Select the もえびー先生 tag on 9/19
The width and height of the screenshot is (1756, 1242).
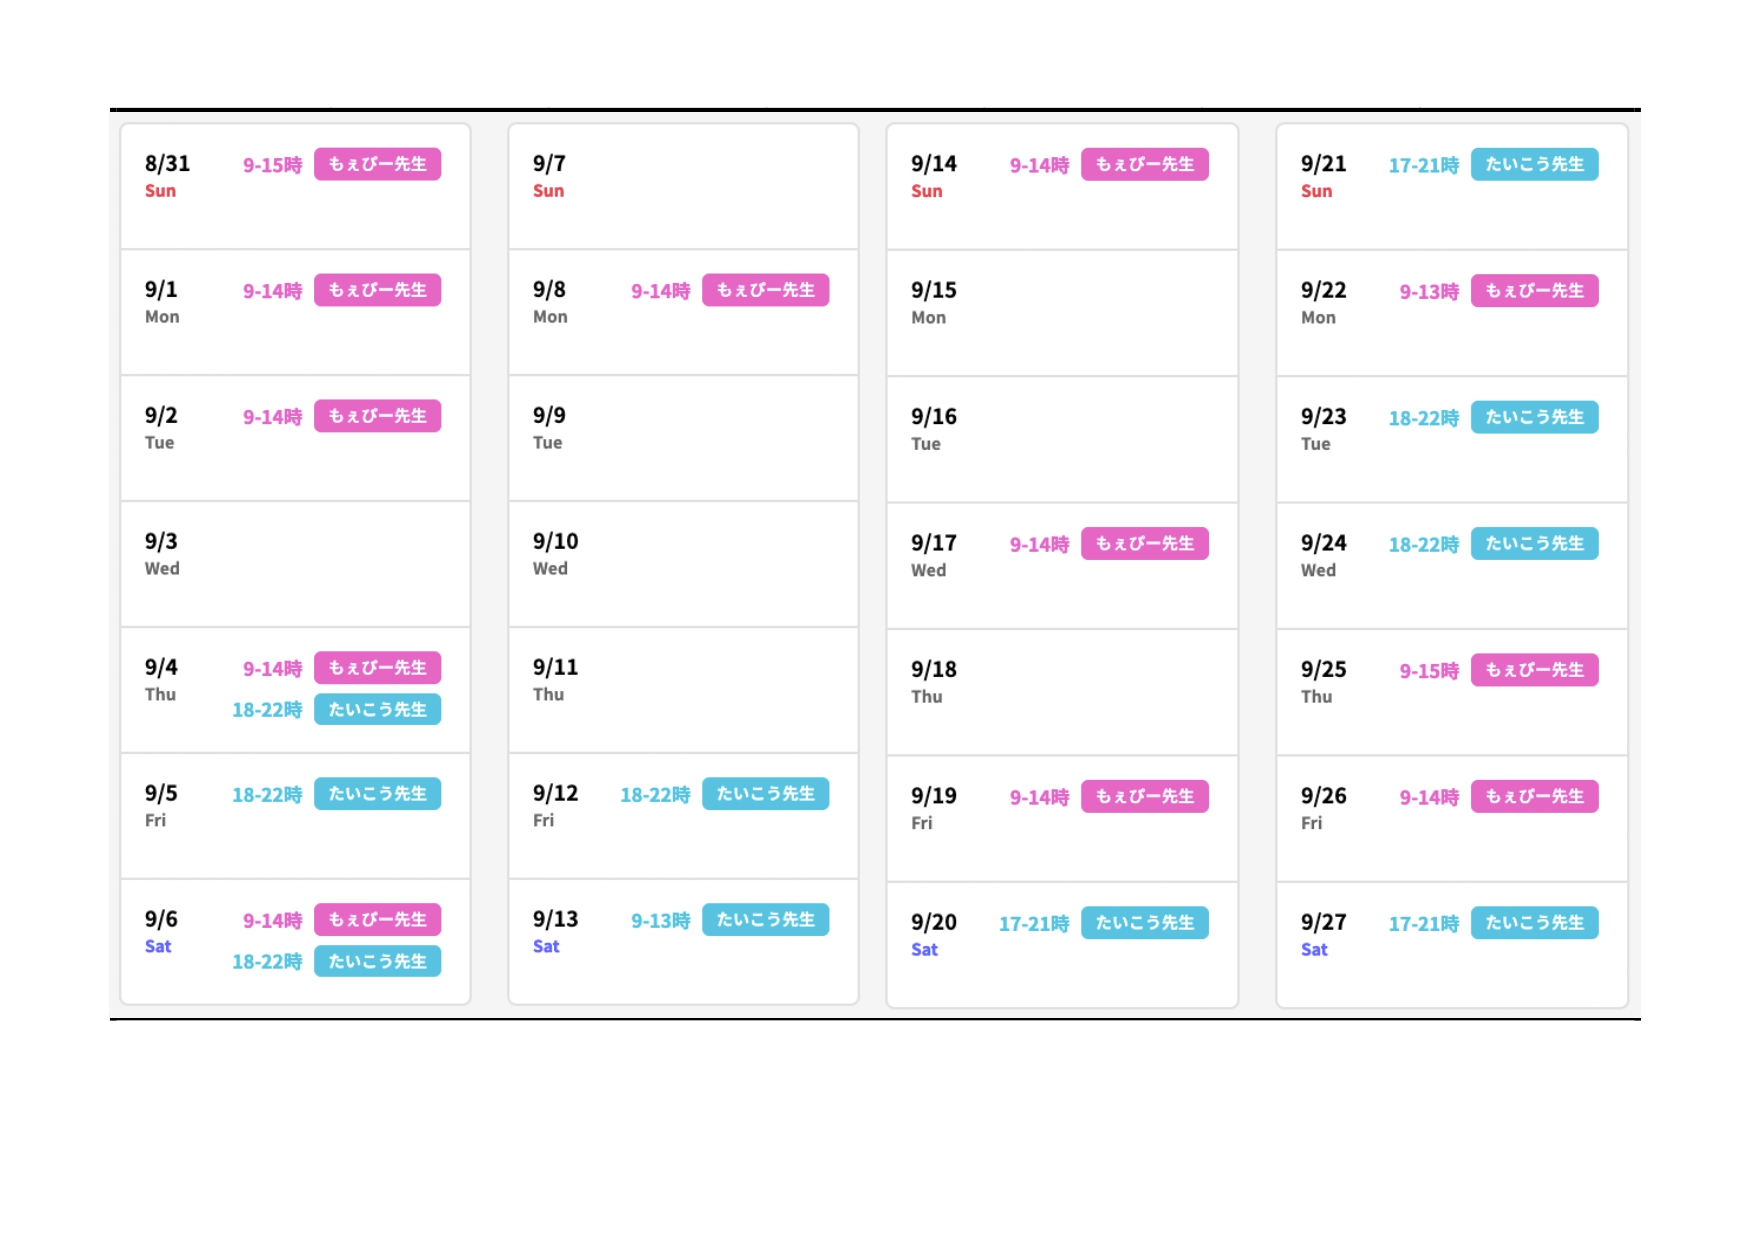click(1144, 796)
